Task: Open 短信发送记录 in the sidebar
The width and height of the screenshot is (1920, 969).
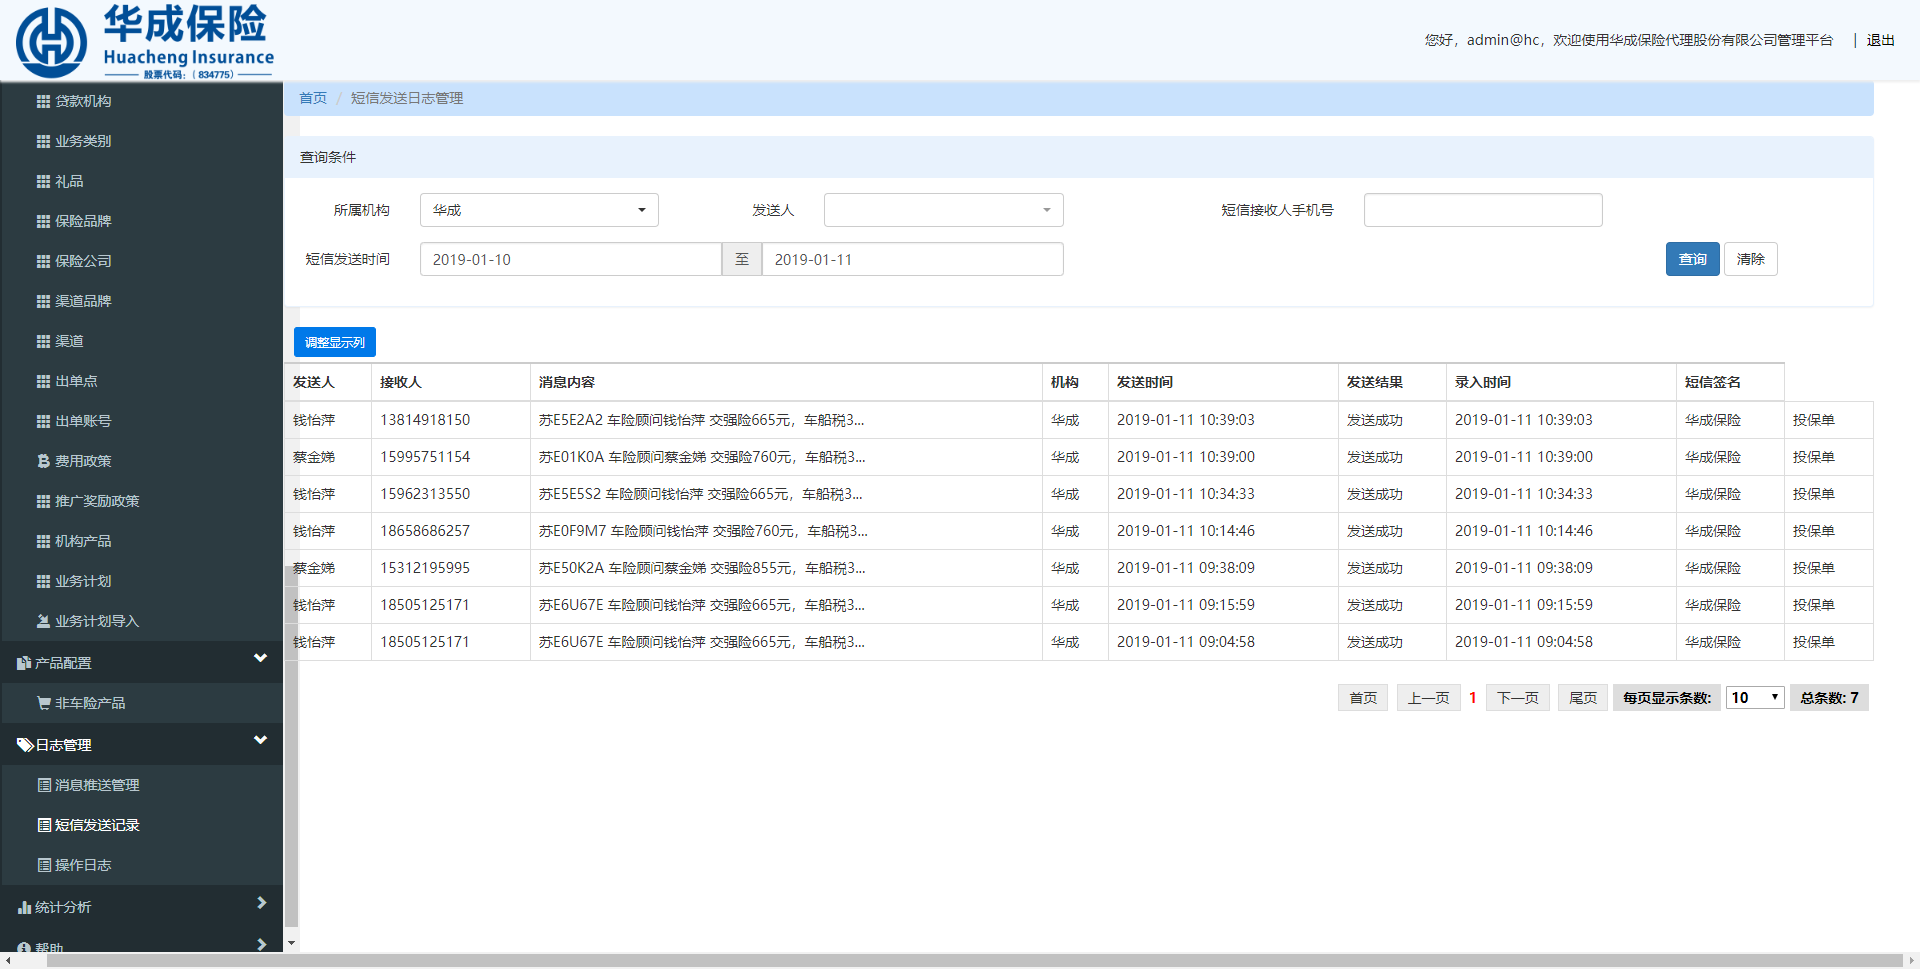Action: pos(97,825)
